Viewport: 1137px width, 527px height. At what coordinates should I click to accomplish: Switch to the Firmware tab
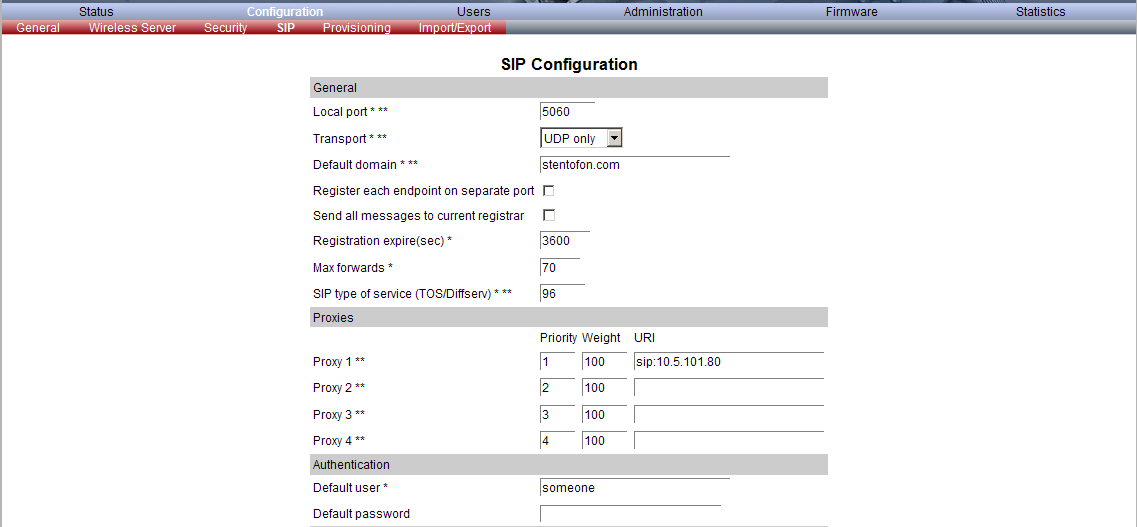851,12
